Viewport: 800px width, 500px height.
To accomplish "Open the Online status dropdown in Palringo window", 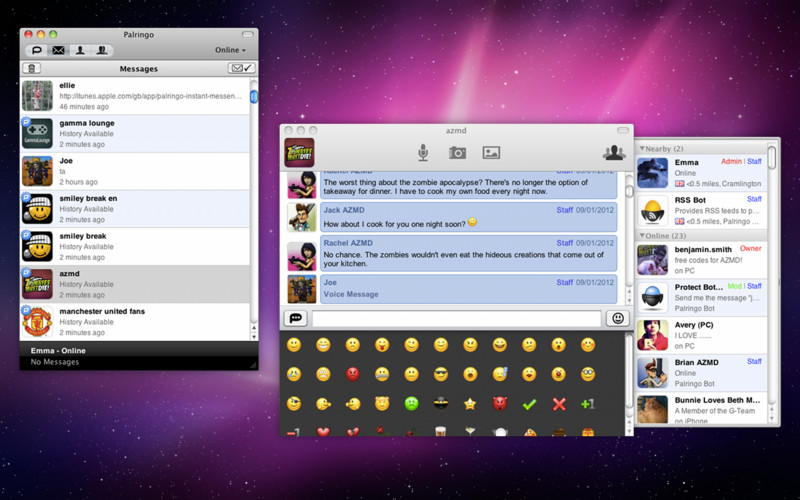I will pos(230,50).
